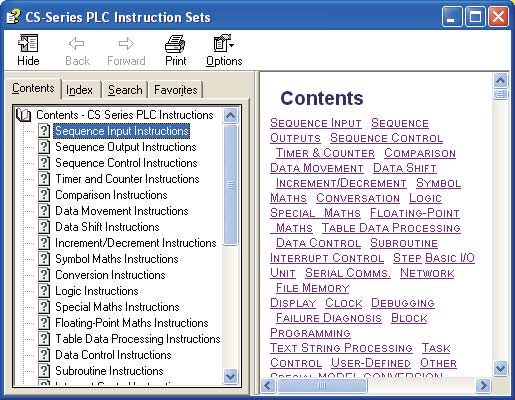This screenshot has width=515, height=400.
Task: Click topic icon beside Subroutine Instructions
Action: 44,371
